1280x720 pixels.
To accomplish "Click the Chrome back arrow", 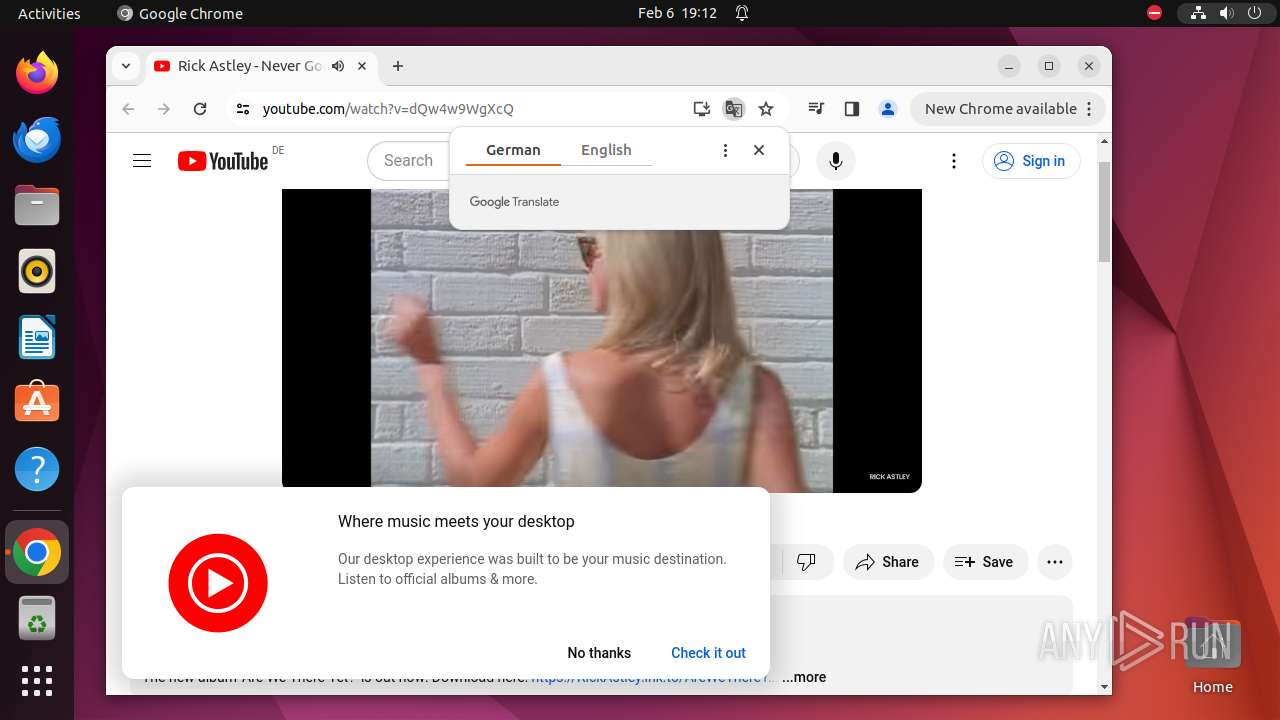I will pos(128,109).
